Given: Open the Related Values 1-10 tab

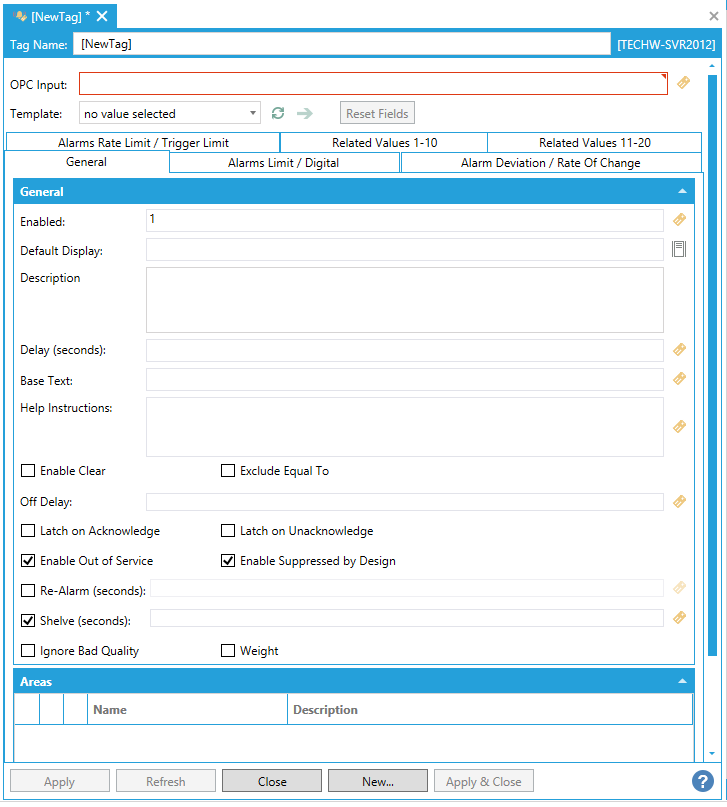Looking at the screenshot, I should click(384, 143).
